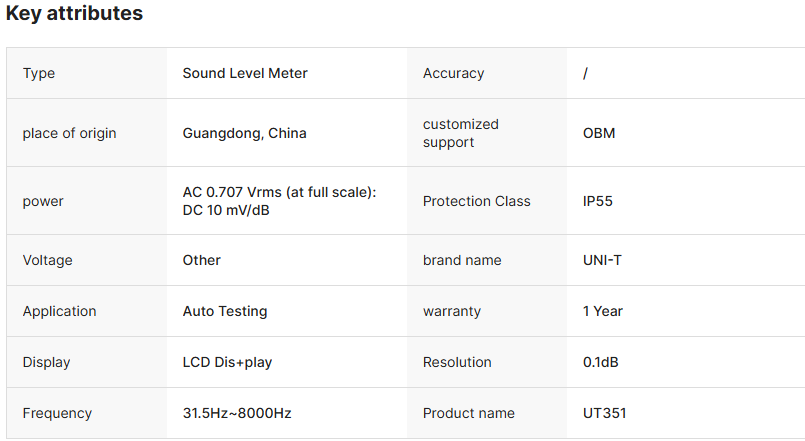Click the Protection Class label
The width and height of the screenshot is (805, 441).
[477, 201]
